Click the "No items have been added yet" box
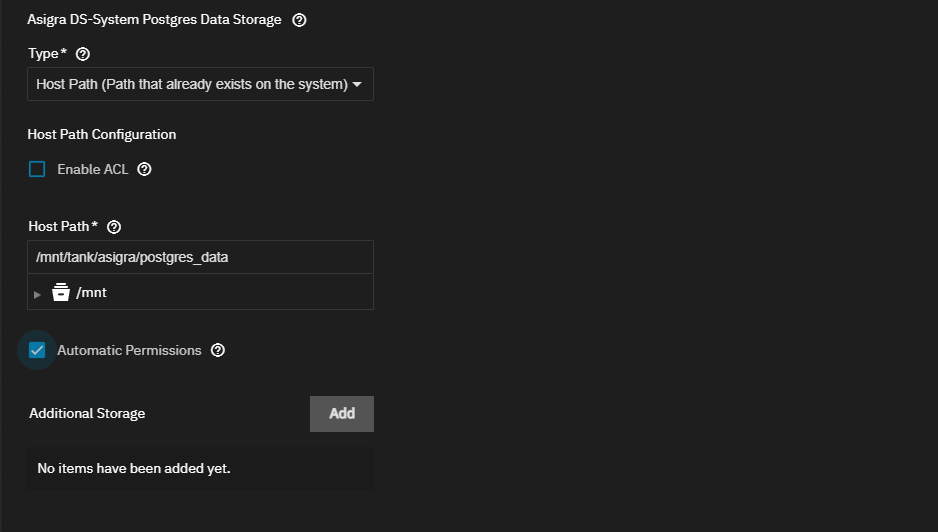 [x=200, y=469]
